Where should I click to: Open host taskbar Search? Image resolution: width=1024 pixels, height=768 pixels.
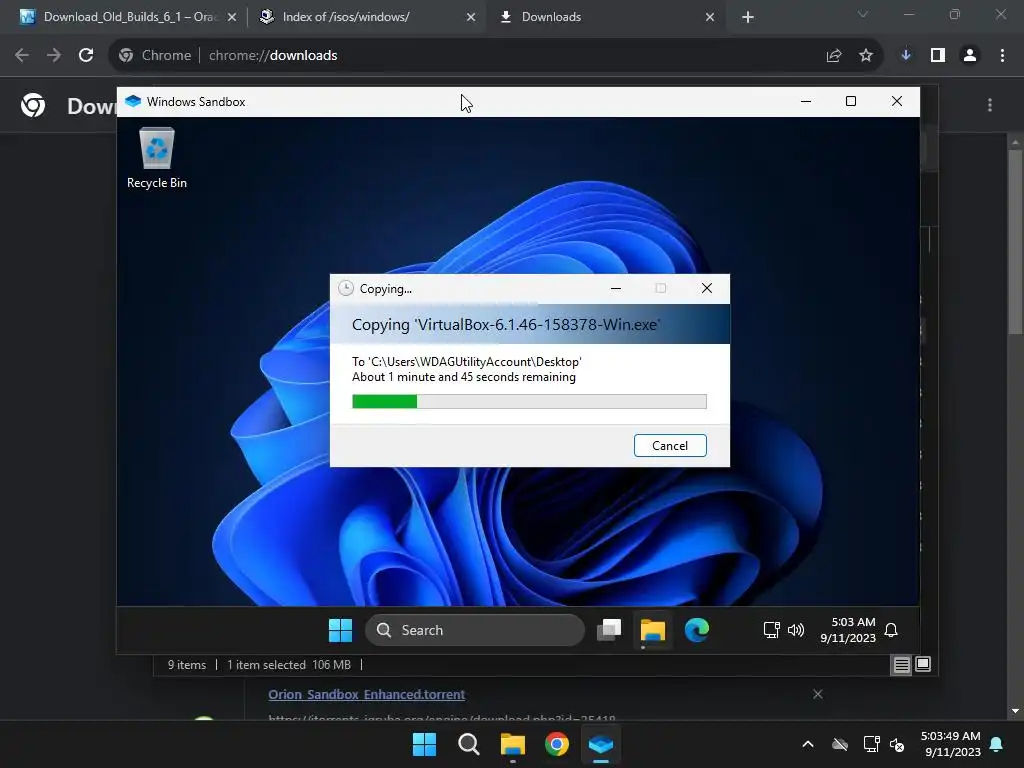pyautogui.click(x=469, y=744)
